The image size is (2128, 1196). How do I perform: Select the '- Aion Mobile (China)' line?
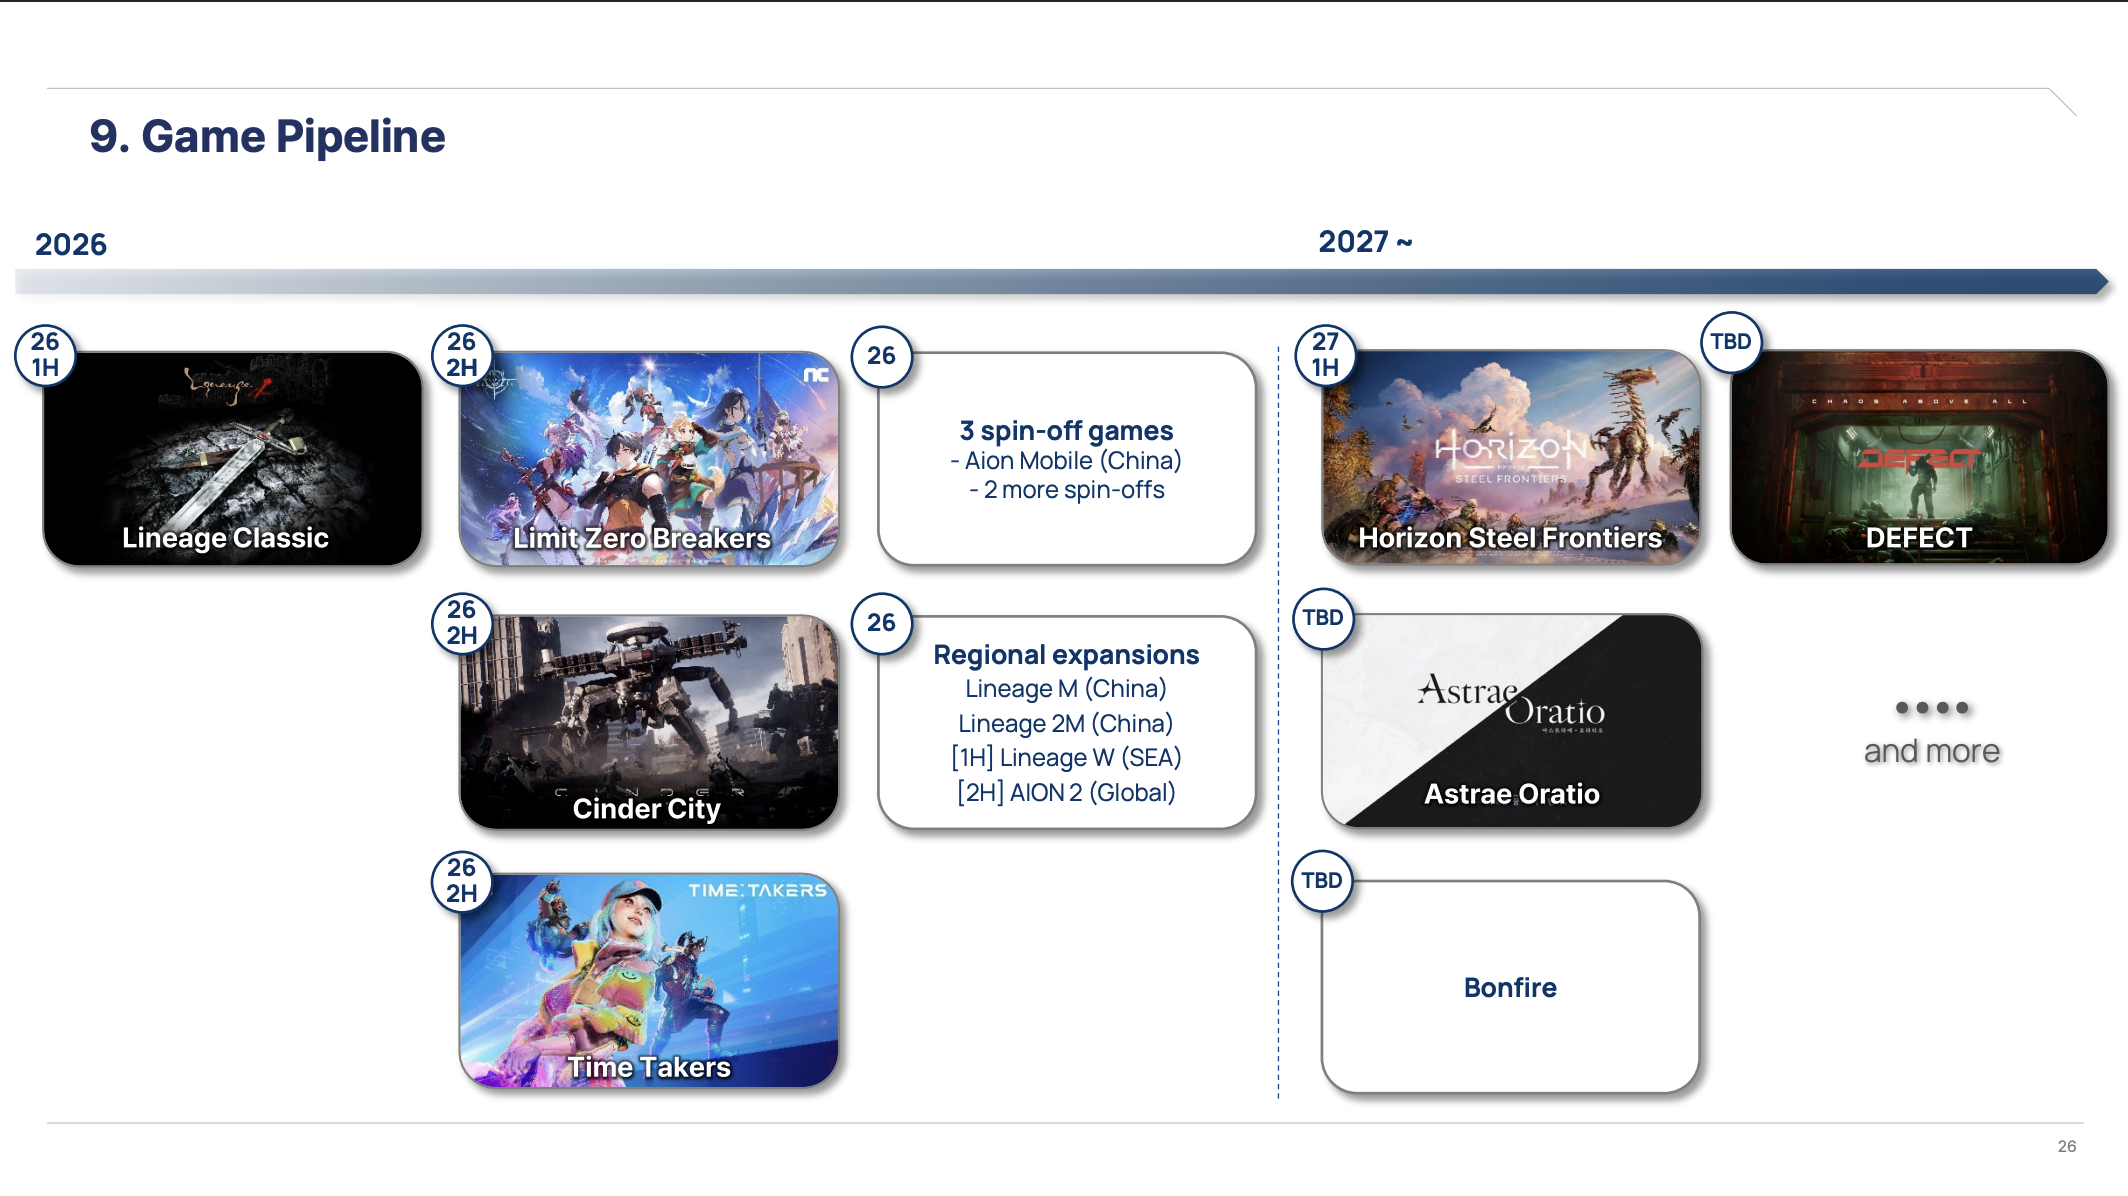pyautogui.click(x=1066, y=461)
